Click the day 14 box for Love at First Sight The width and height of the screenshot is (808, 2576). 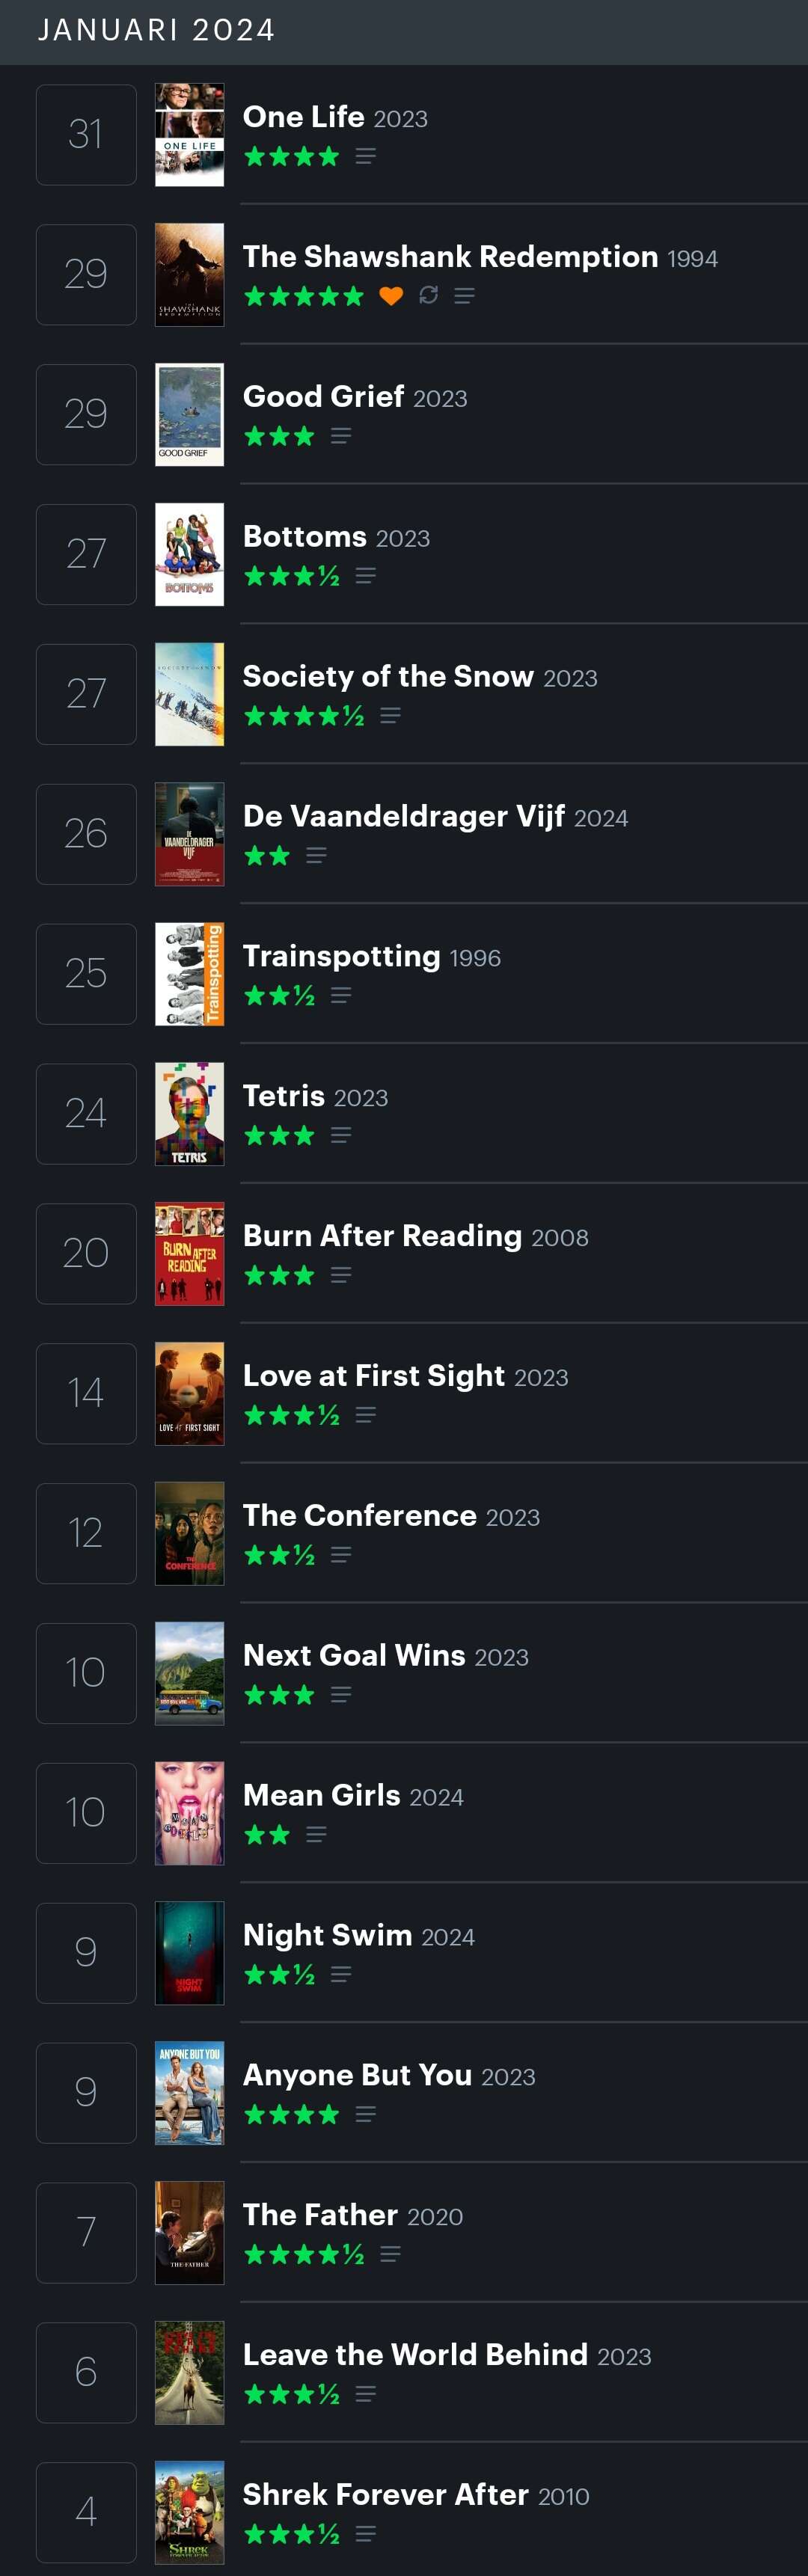click(x=86, y=1393)
